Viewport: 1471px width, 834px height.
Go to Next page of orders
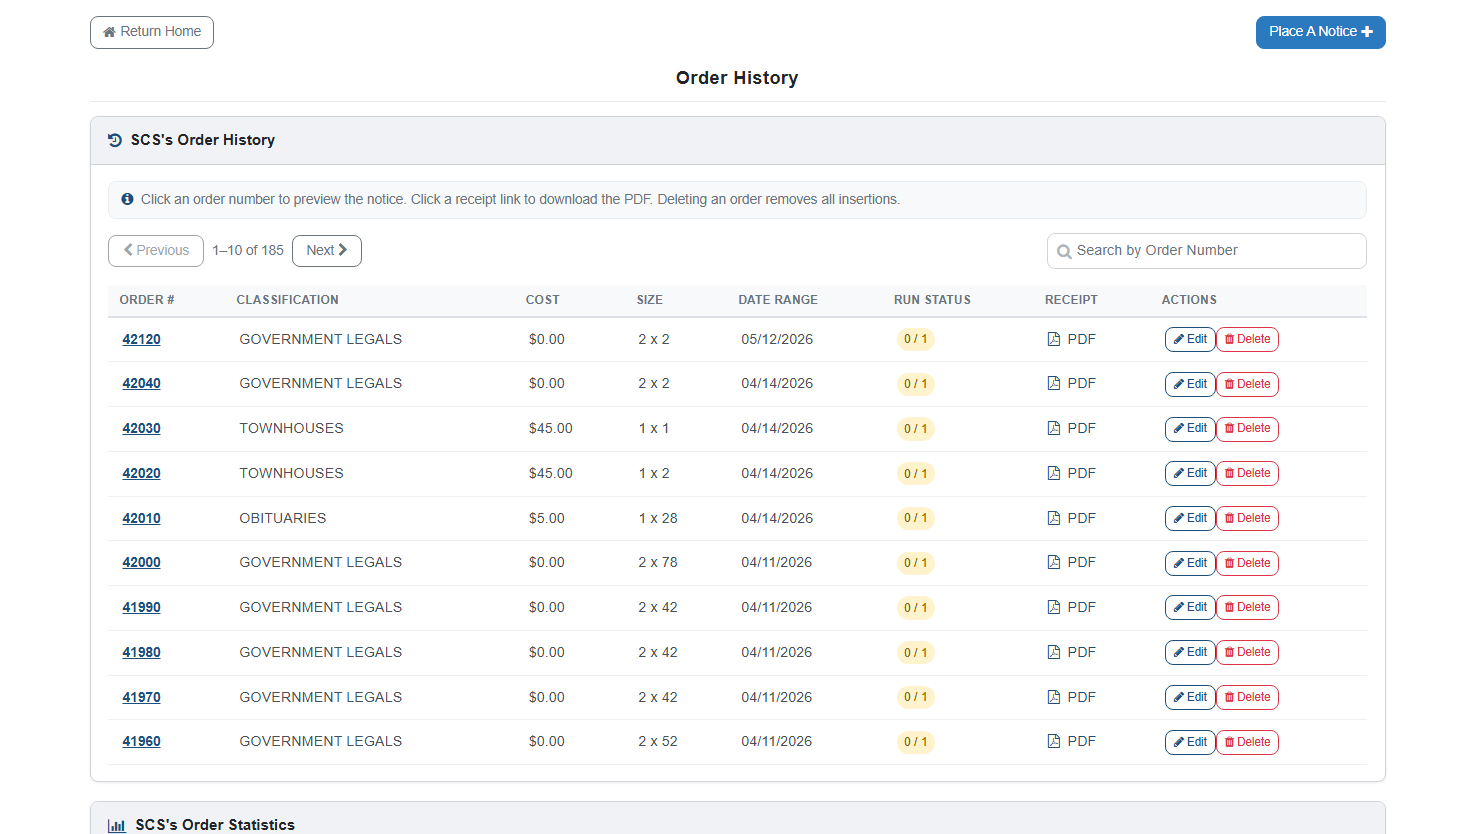pyautogui.click(x=327, y=251)
